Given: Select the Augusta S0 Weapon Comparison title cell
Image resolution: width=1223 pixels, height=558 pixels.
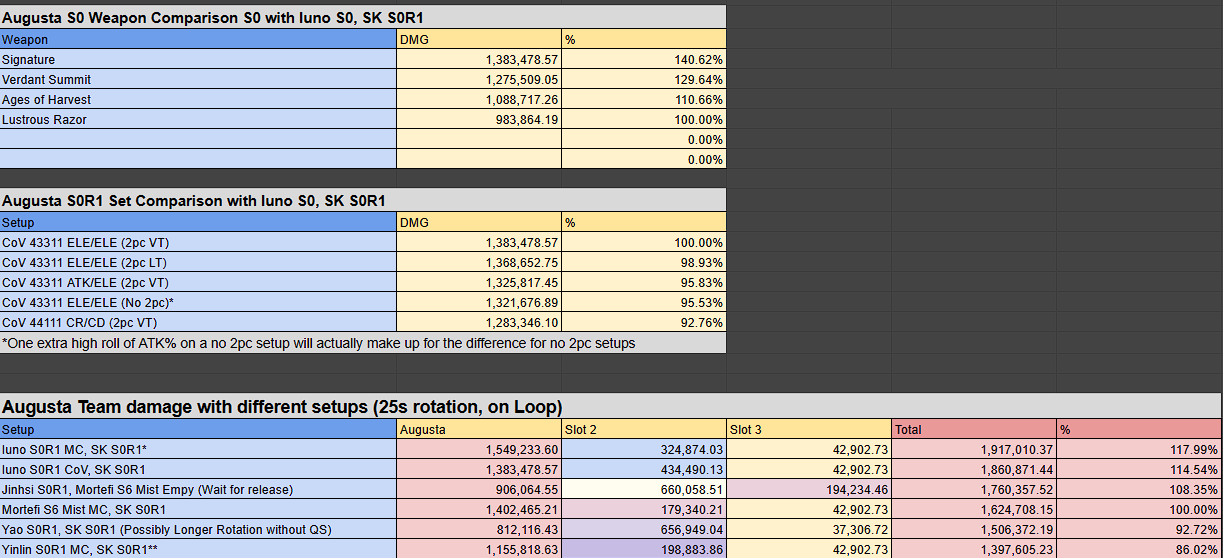Looking at the screenshot, I should click(363, 17).
